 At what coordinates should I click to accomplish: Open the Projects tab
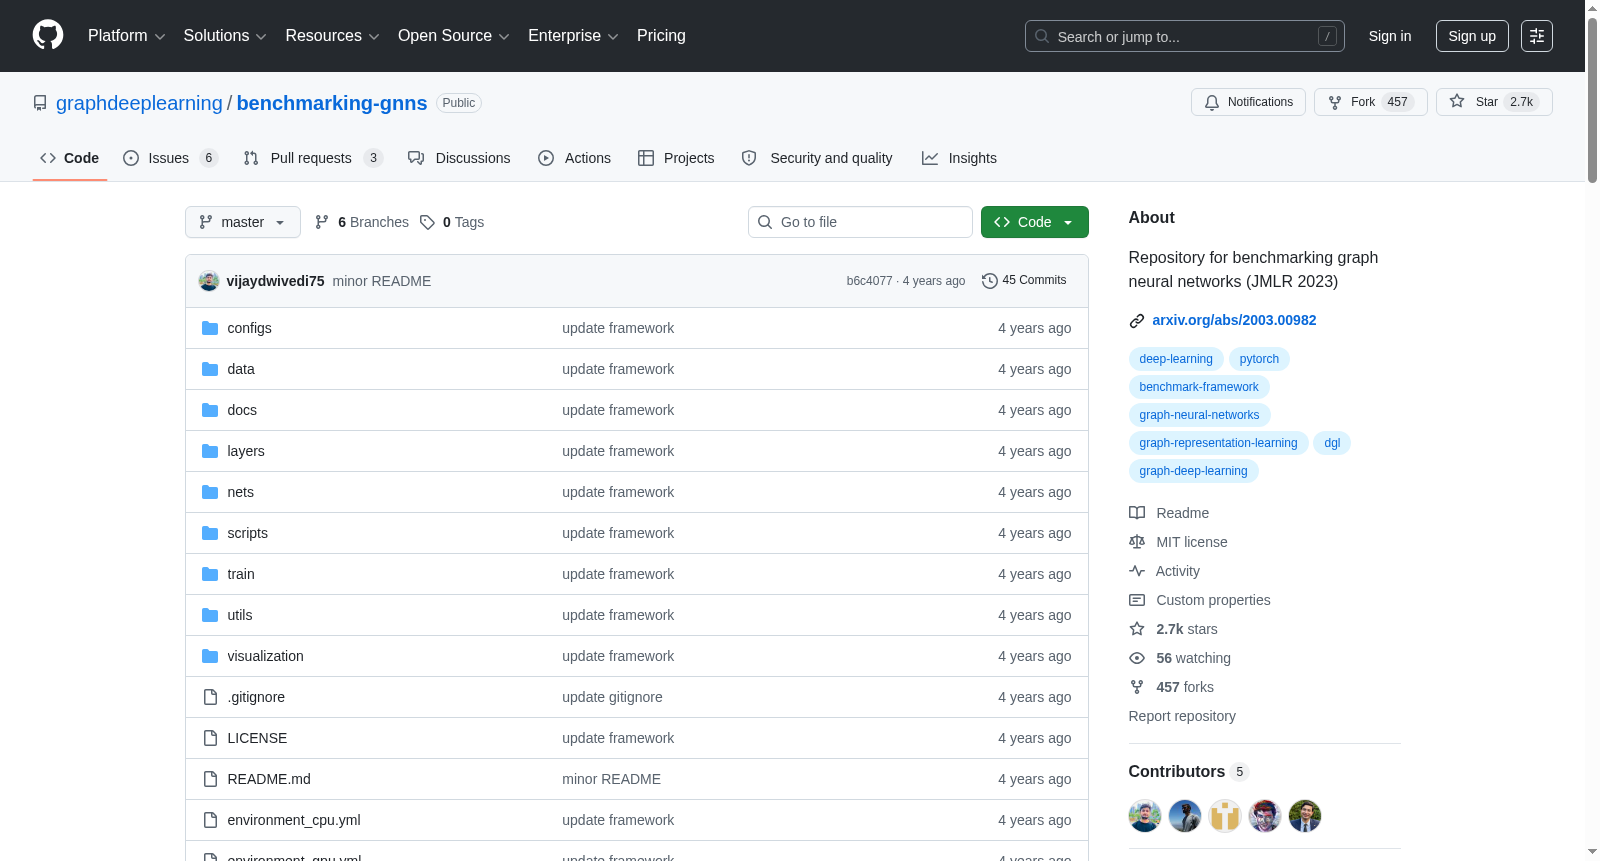click(x=676, y=158)
